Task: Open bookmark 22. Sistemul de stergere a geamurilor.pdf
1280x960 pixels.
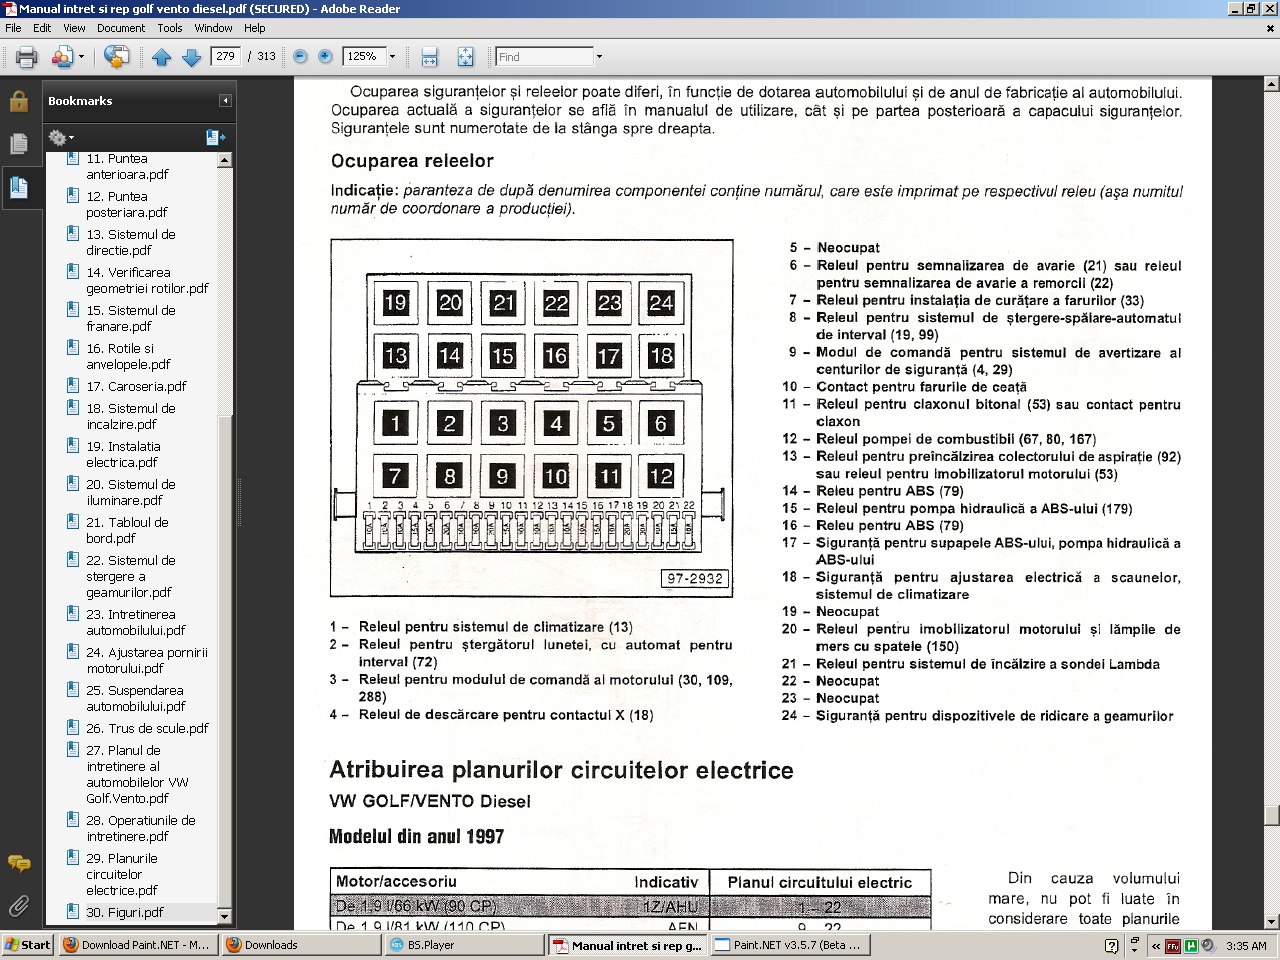Action: 130,576
